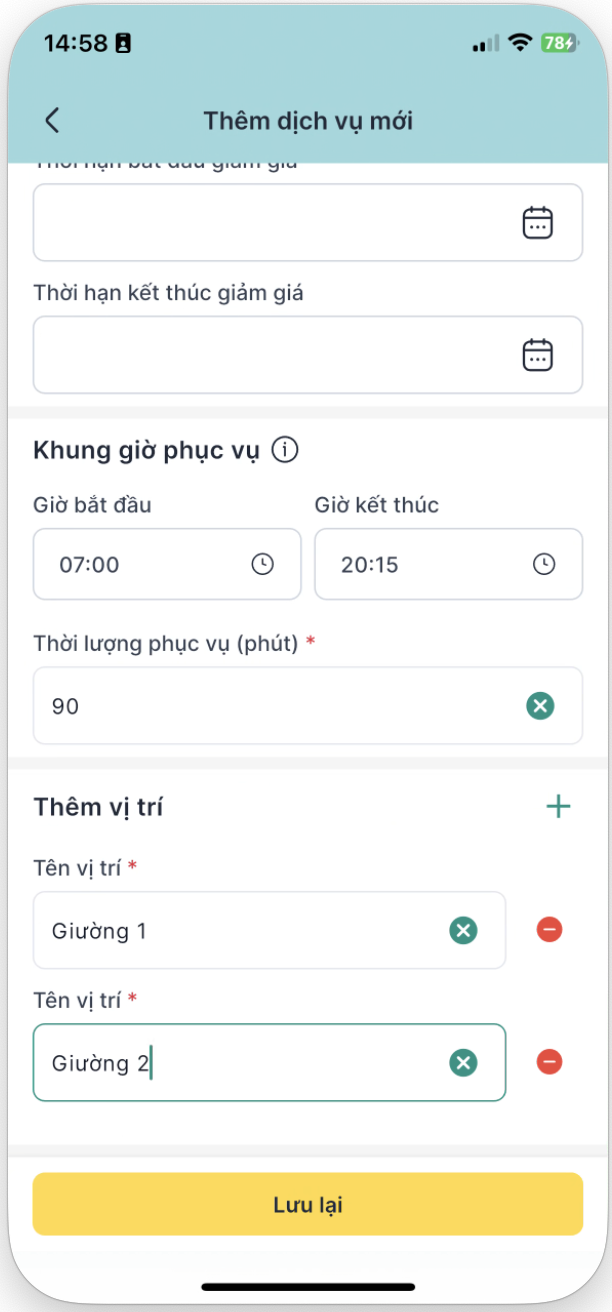Open calendar for "Thời hạn kết thúc giảm giá"
Screen dimensions: 612x1312
coord(538,355)
